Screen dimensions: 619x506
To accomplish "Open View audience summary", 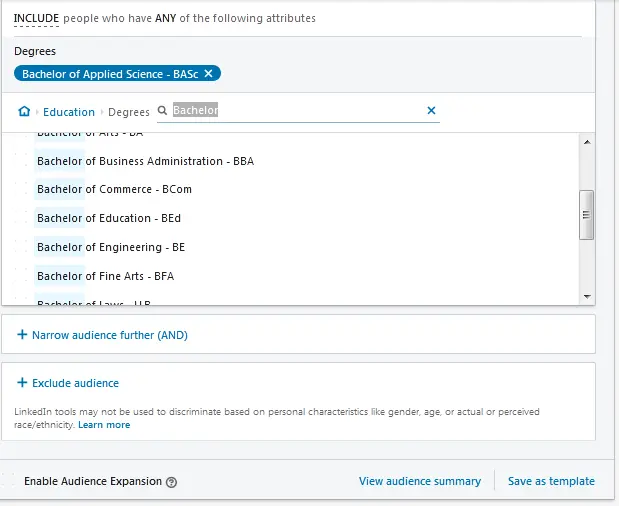I will (x=419, y=481).
